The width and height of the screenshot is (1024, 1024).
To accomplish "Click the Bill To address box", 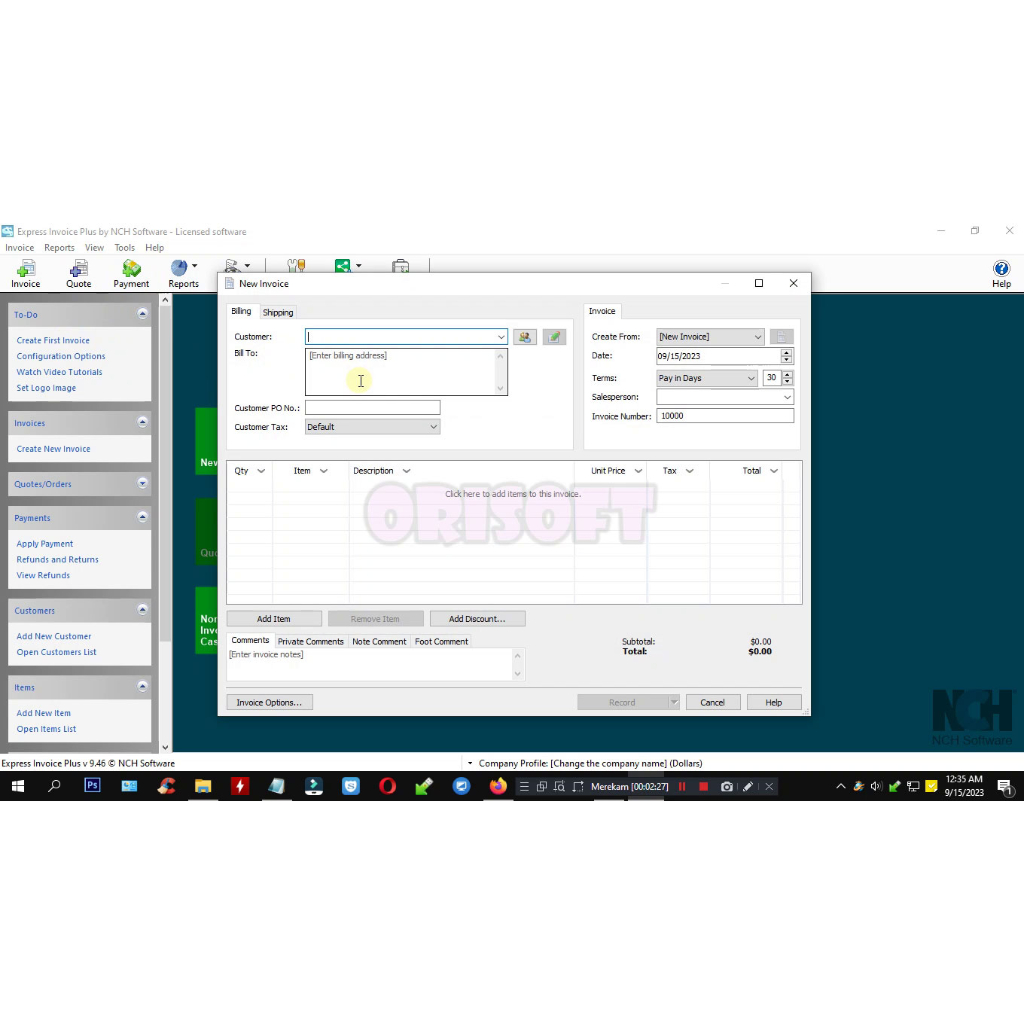I will (x=406, y=372).
